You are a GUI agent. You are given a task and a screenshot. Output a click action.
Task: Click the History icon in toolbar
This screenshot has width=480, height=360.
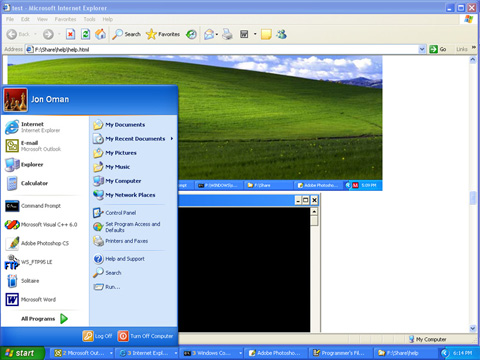point(191,34)
